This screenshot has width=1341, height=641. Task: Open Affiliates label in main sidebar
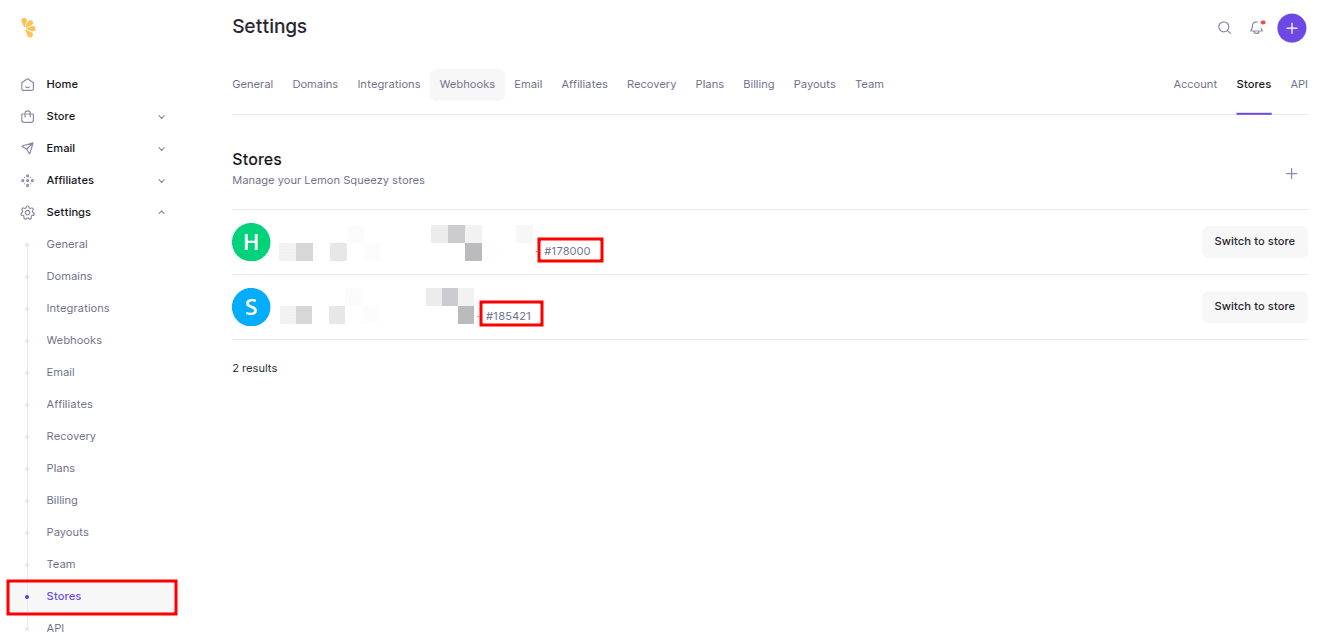70,181
